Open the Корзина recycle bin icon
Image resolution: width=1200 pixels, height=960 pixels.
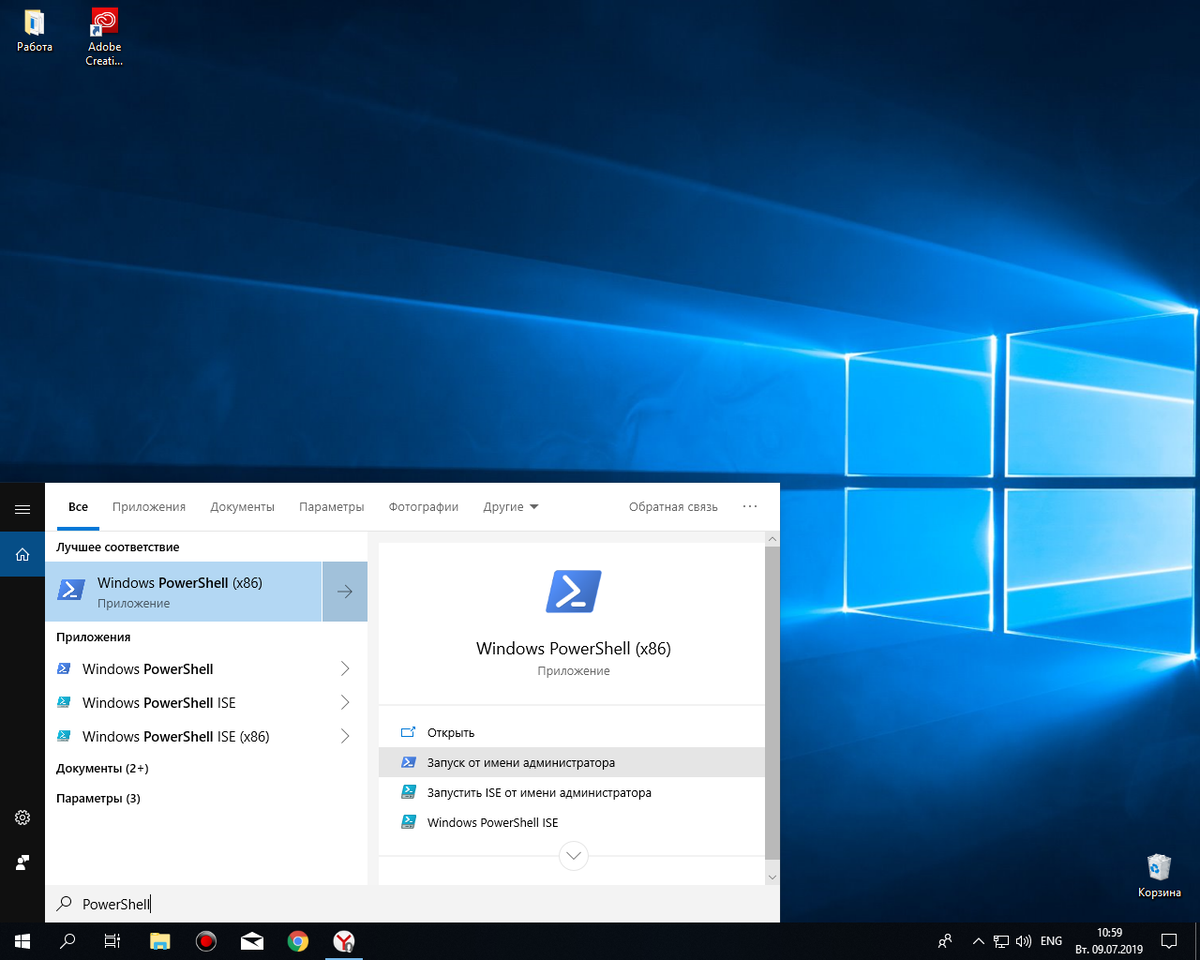click(1159, 875)
